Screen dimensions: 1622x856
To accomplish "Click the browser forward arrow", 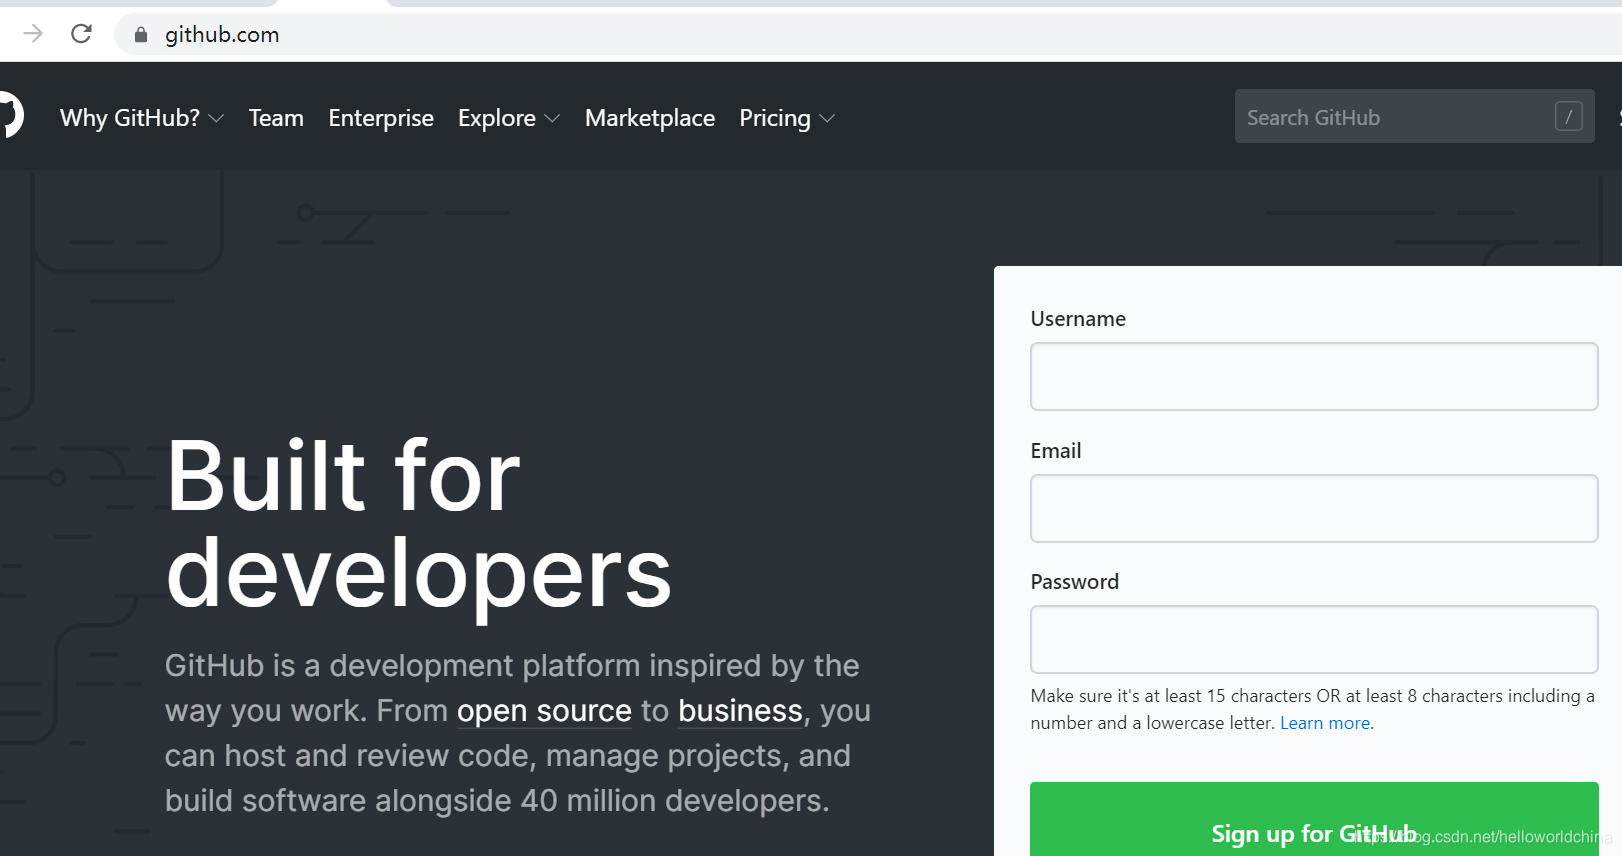I will click(x=33, y=34).
